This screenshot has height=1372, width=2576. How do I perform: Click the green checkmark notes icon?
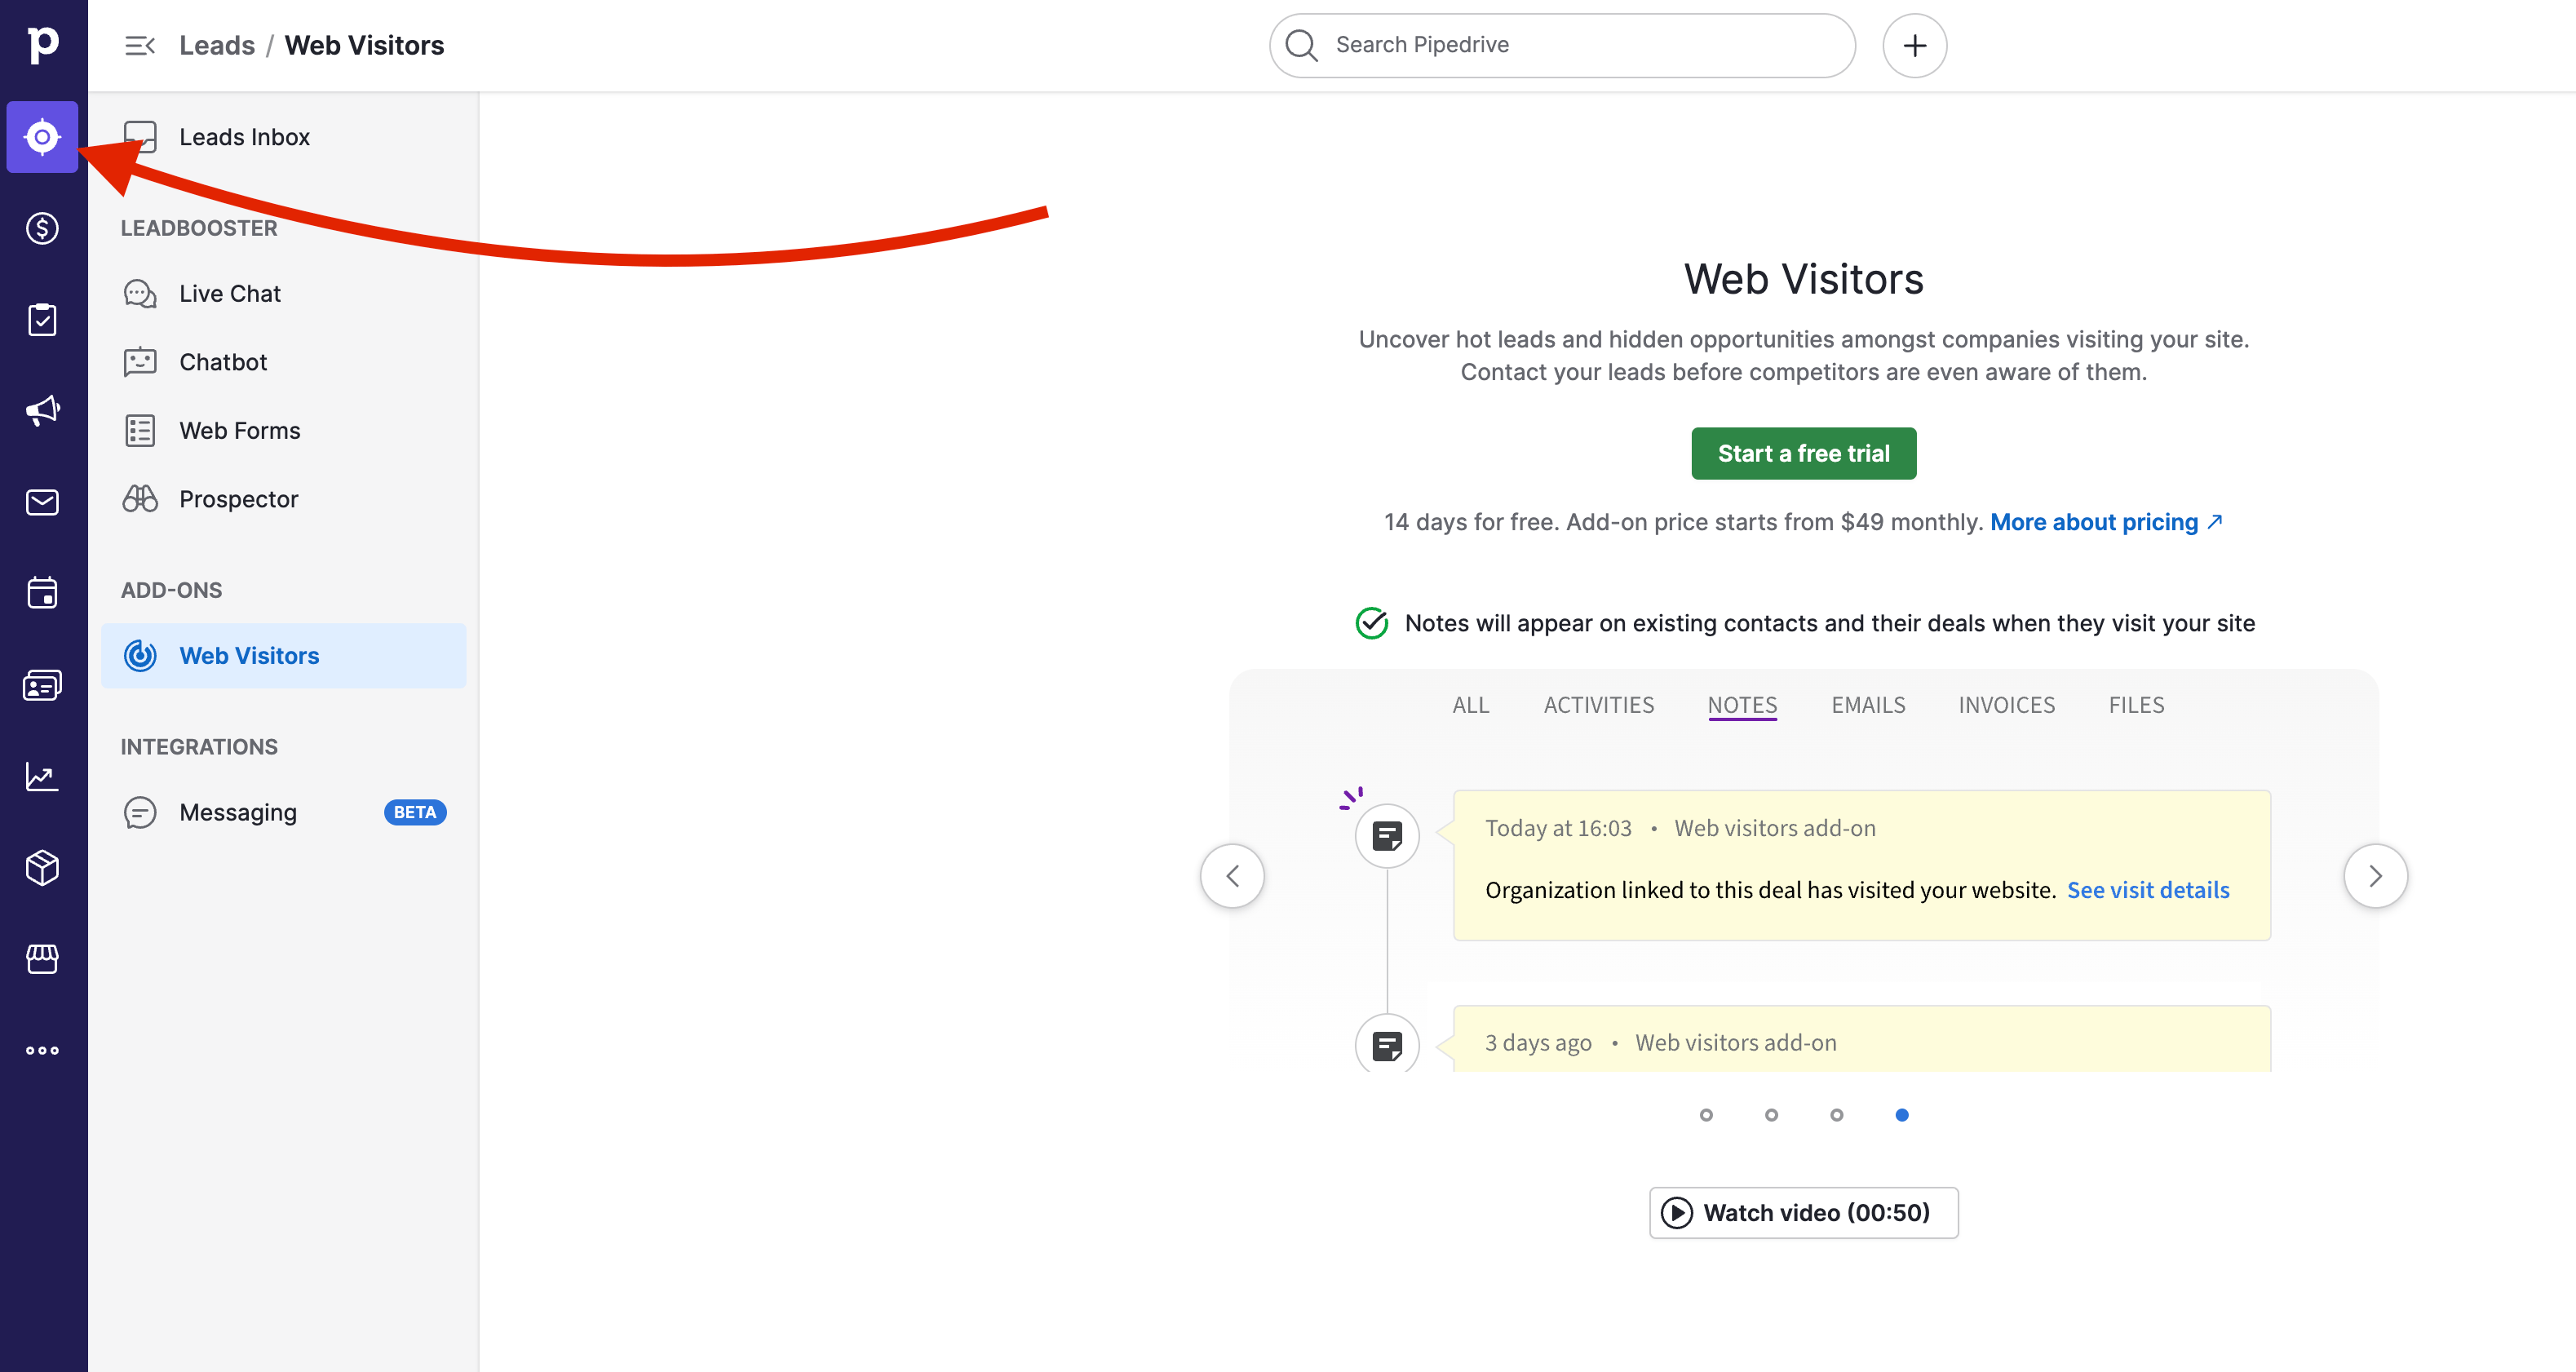(x=1372, y=623)
